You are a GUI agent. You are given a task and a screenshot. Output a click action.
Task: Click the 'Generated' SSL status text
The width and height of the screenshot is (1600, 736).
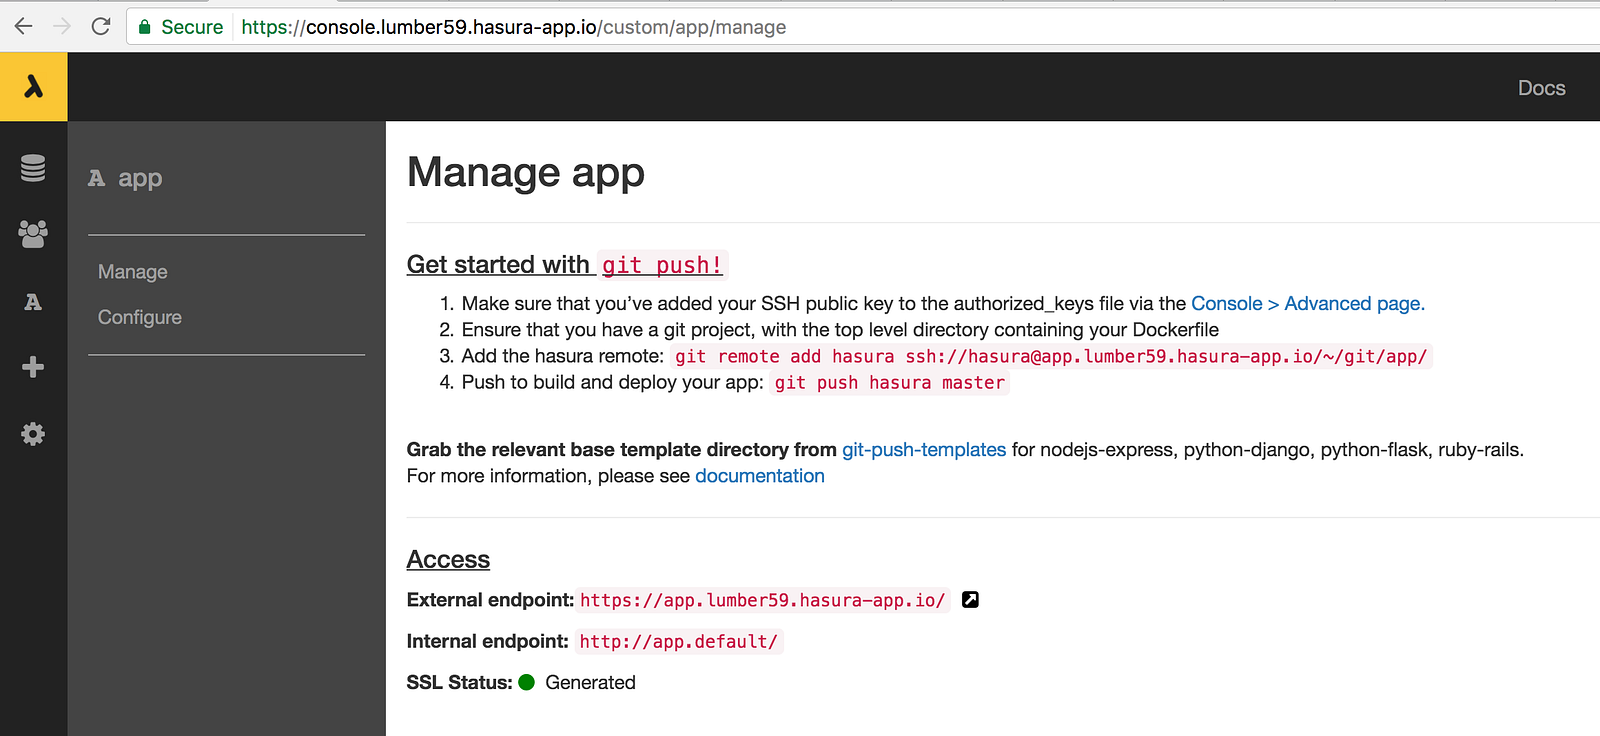tap(590, 682)
